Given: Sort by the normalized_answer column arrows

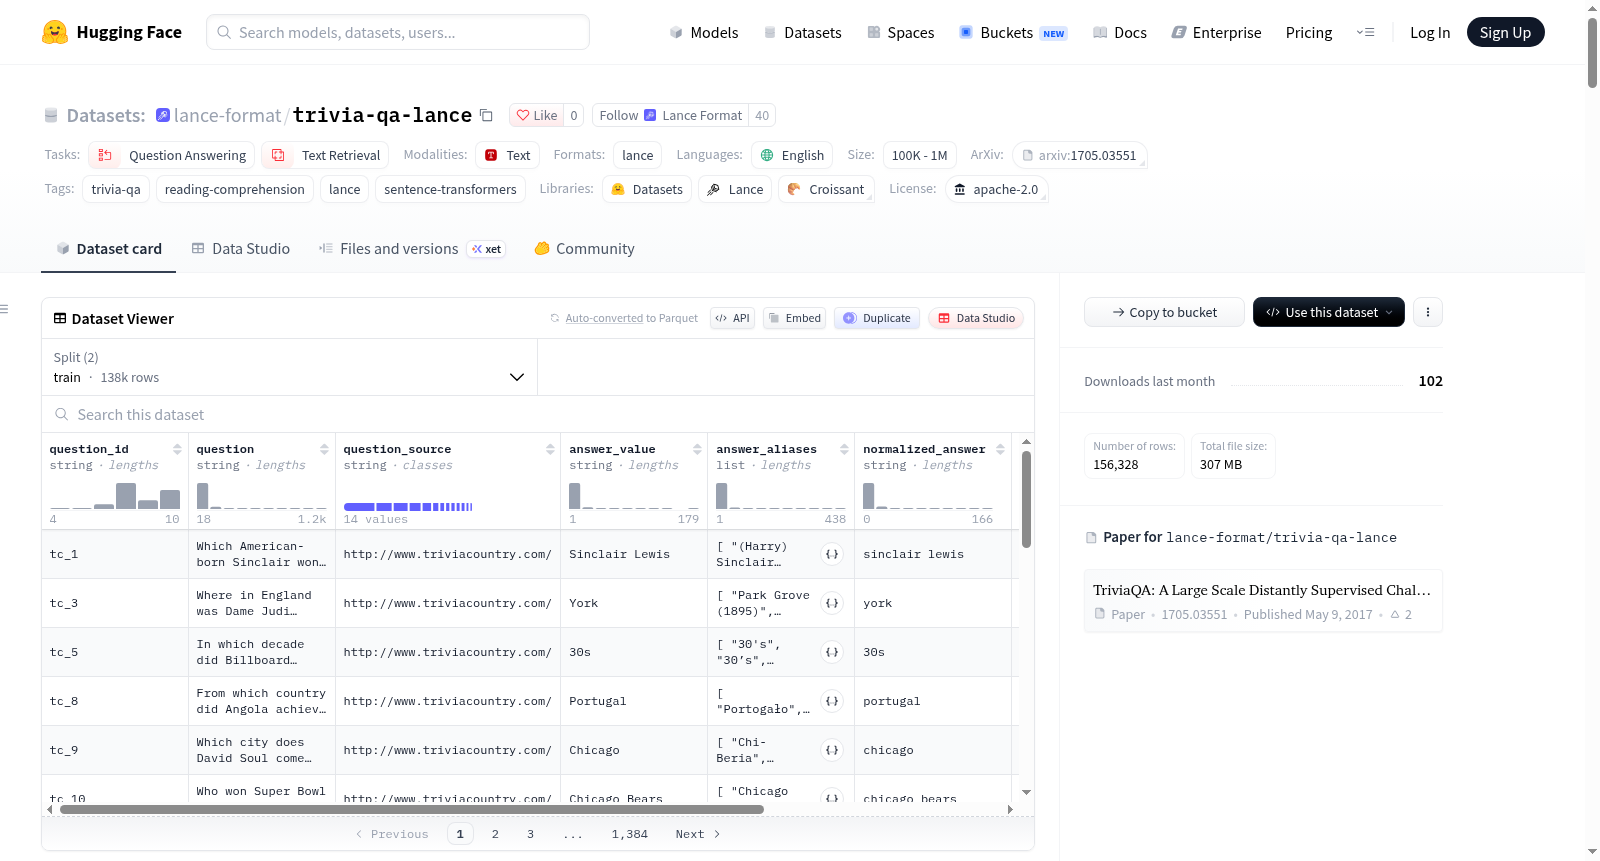Looking at the screenshot, I should 1000,449.
